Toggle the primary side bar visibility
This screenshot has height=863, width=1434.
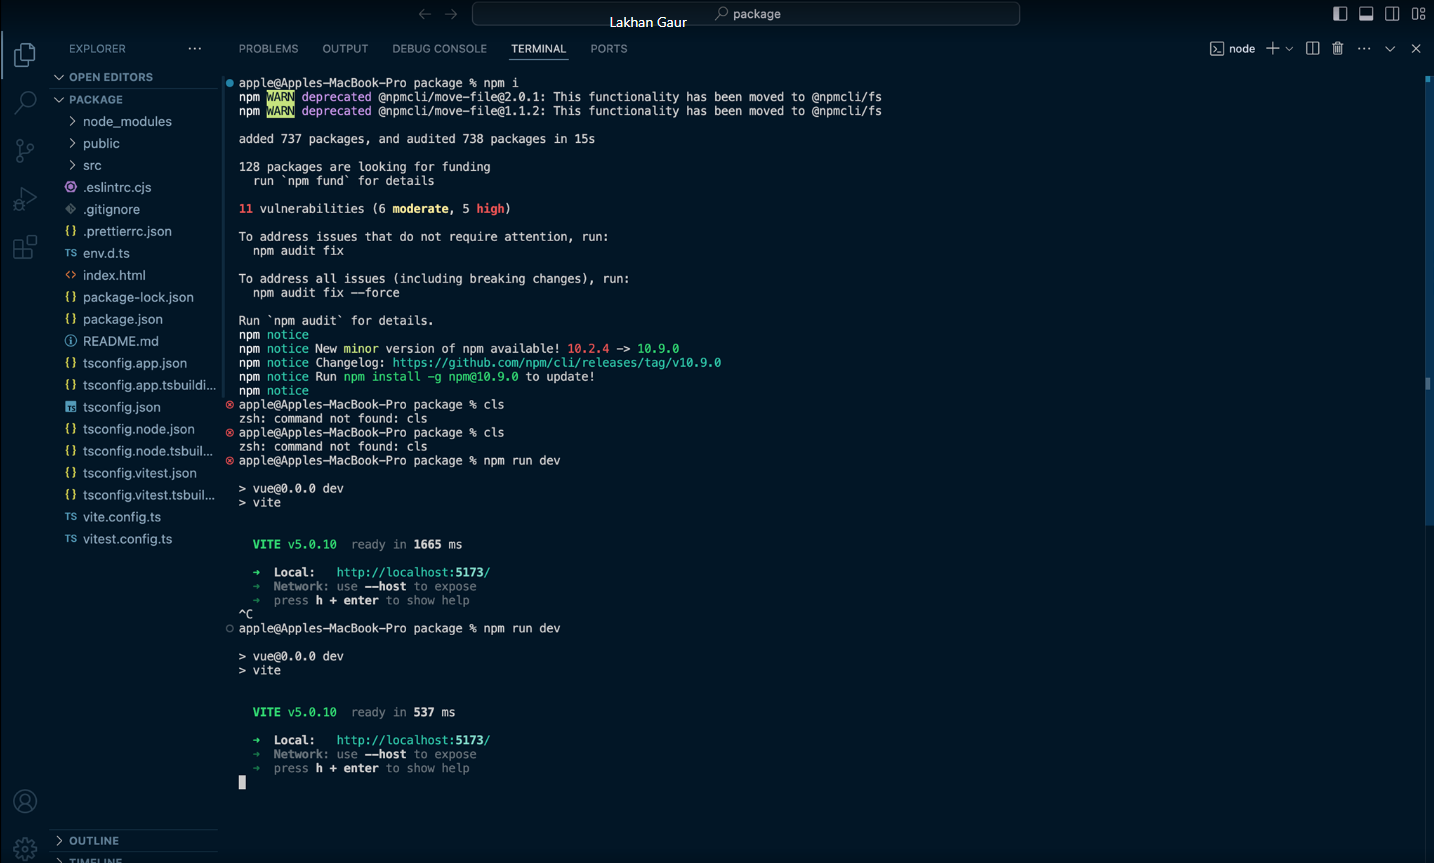pyautogui.click(x=1340, y=14)
